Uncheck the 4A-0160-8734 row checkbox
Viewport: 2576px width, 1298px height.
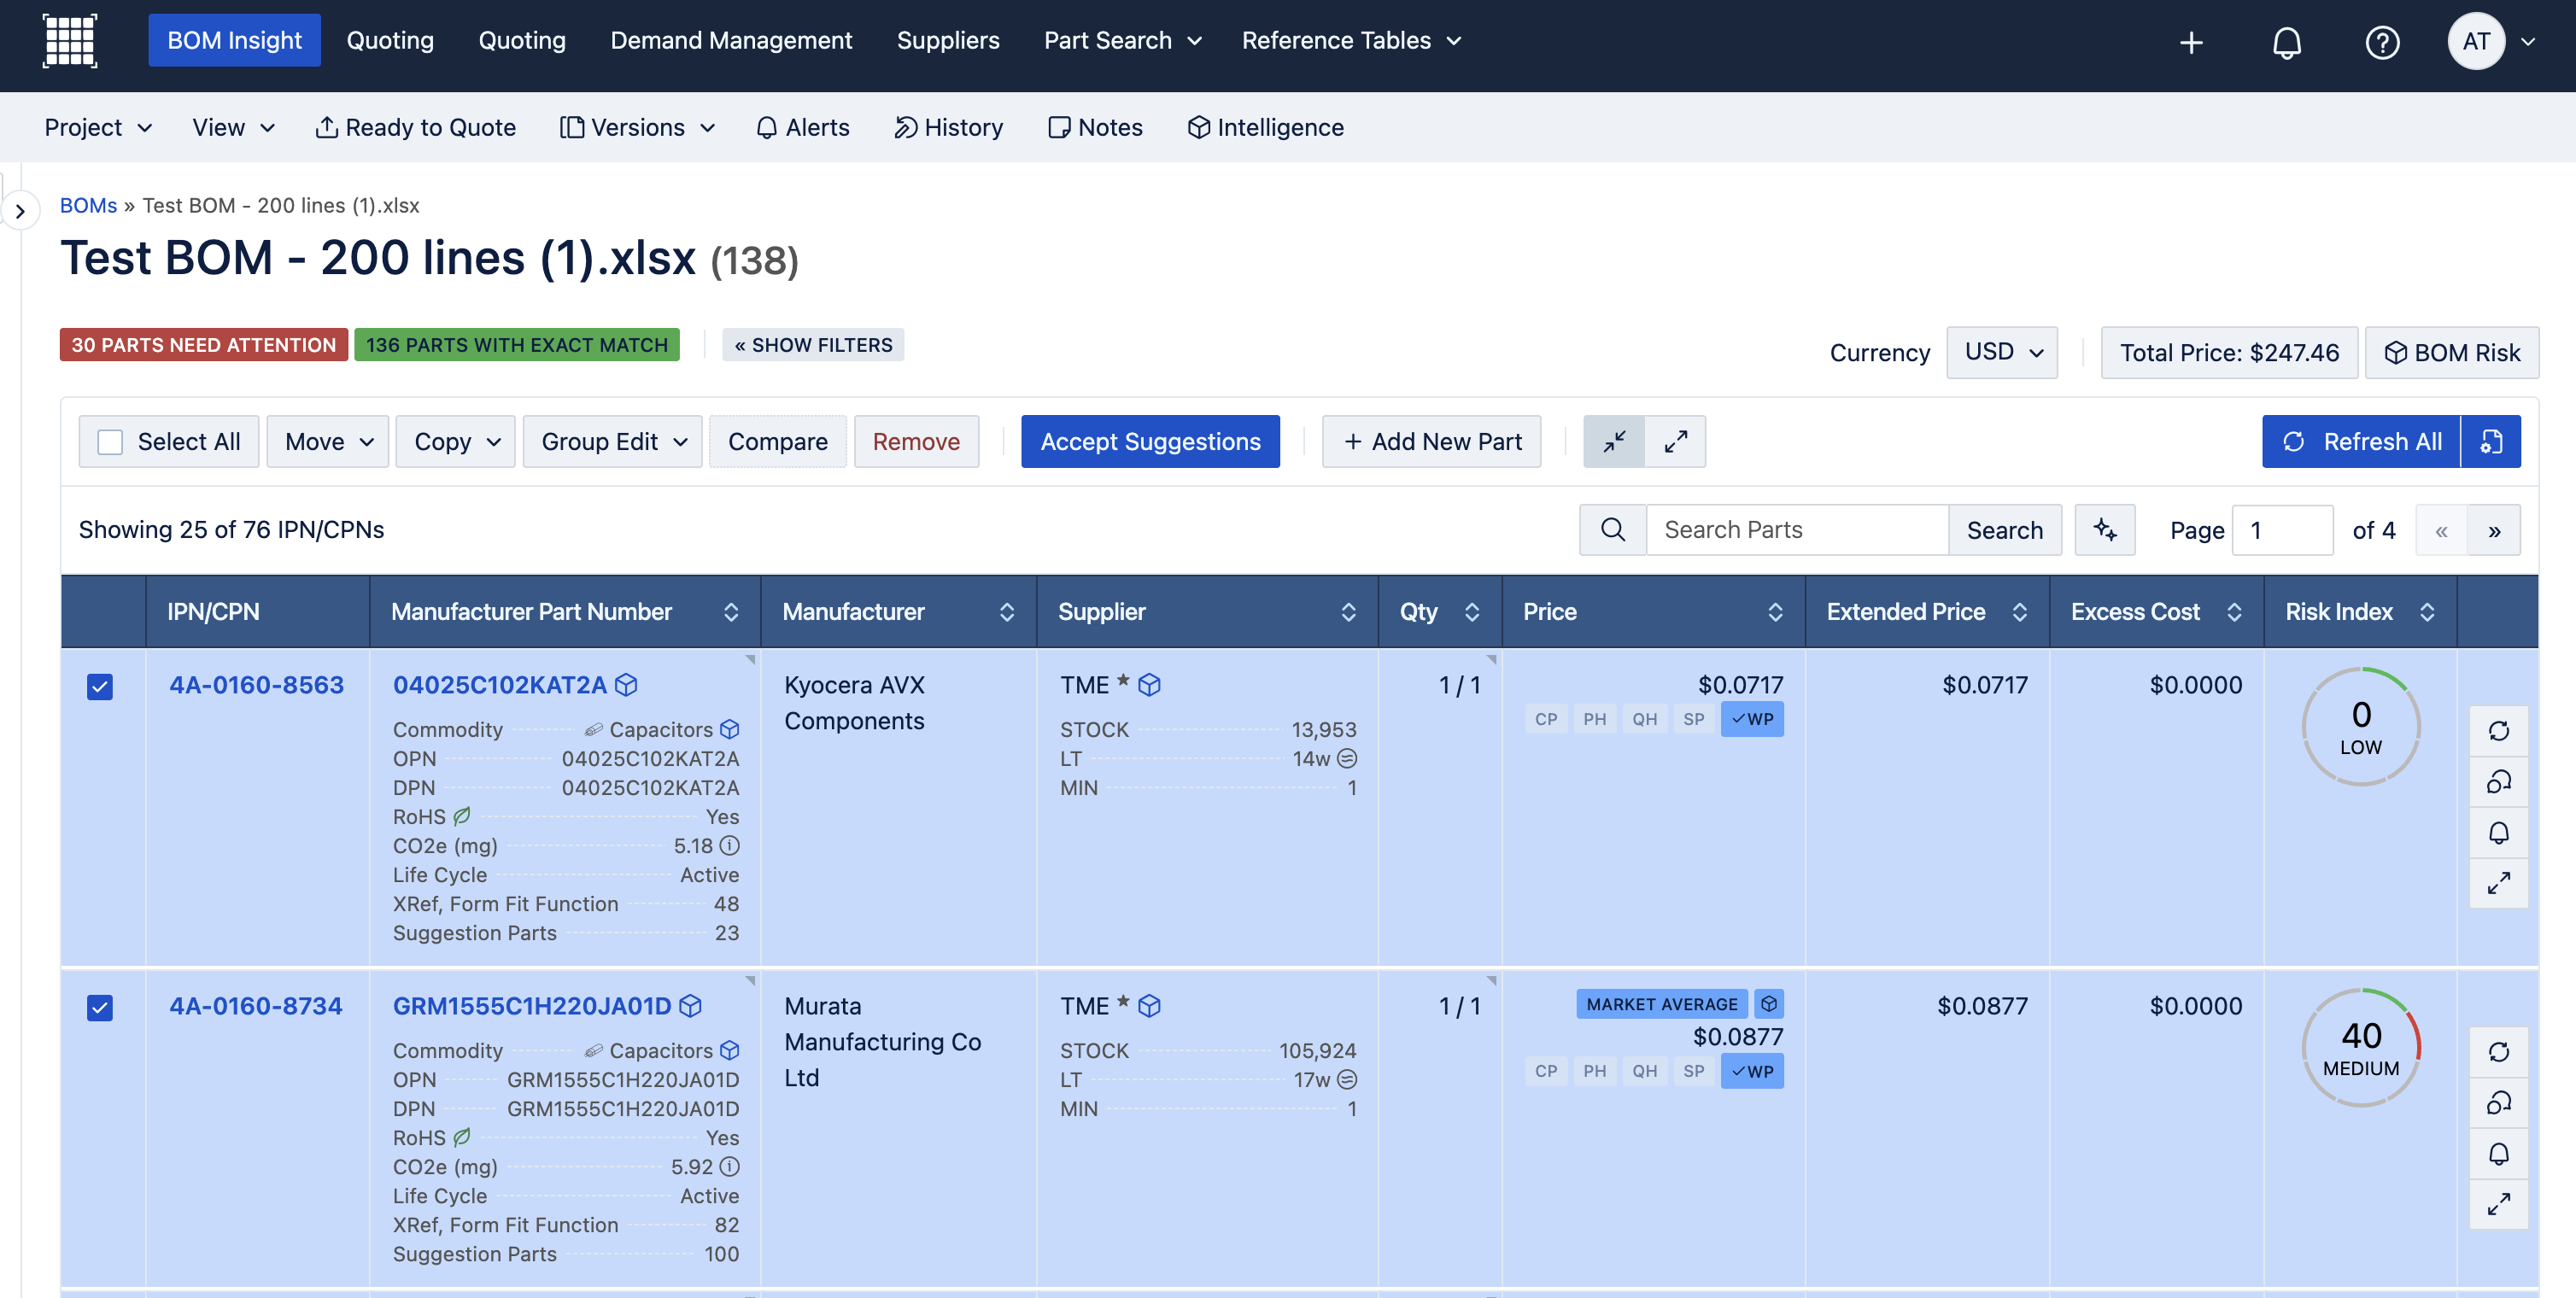[x=100, y=1007]
